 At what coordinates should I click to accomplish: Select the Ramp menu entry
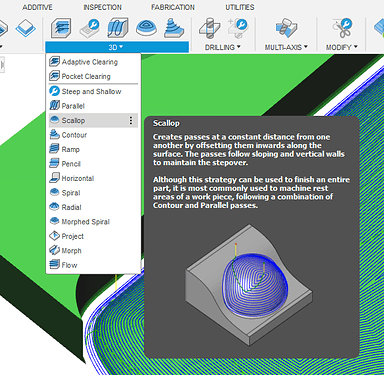(93, 149)
